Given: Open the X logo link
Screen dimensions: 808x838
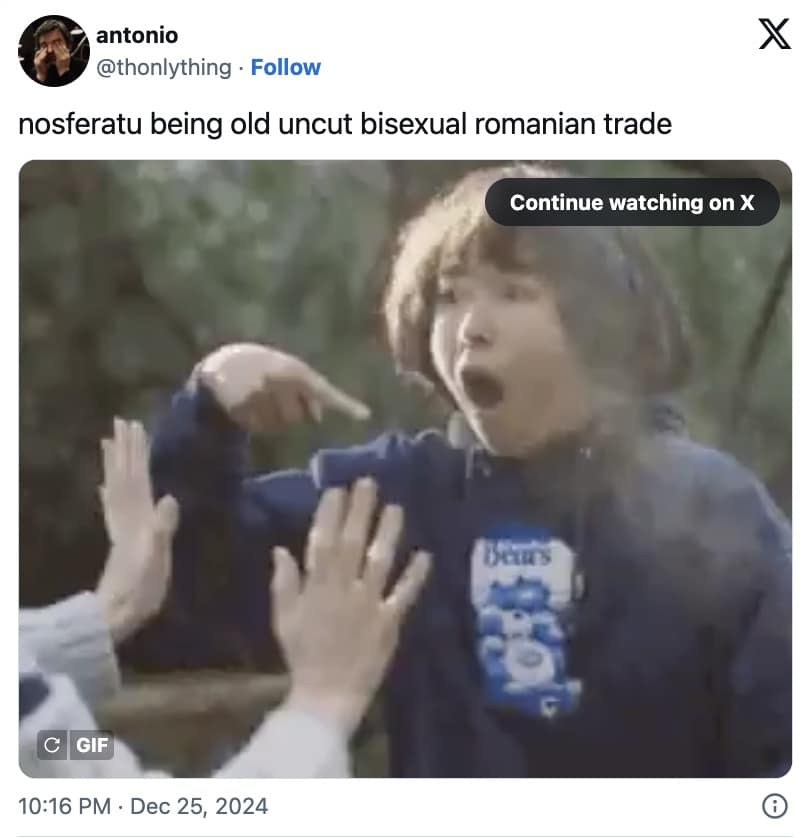Looking at the screenshot, I should [774, 34].
